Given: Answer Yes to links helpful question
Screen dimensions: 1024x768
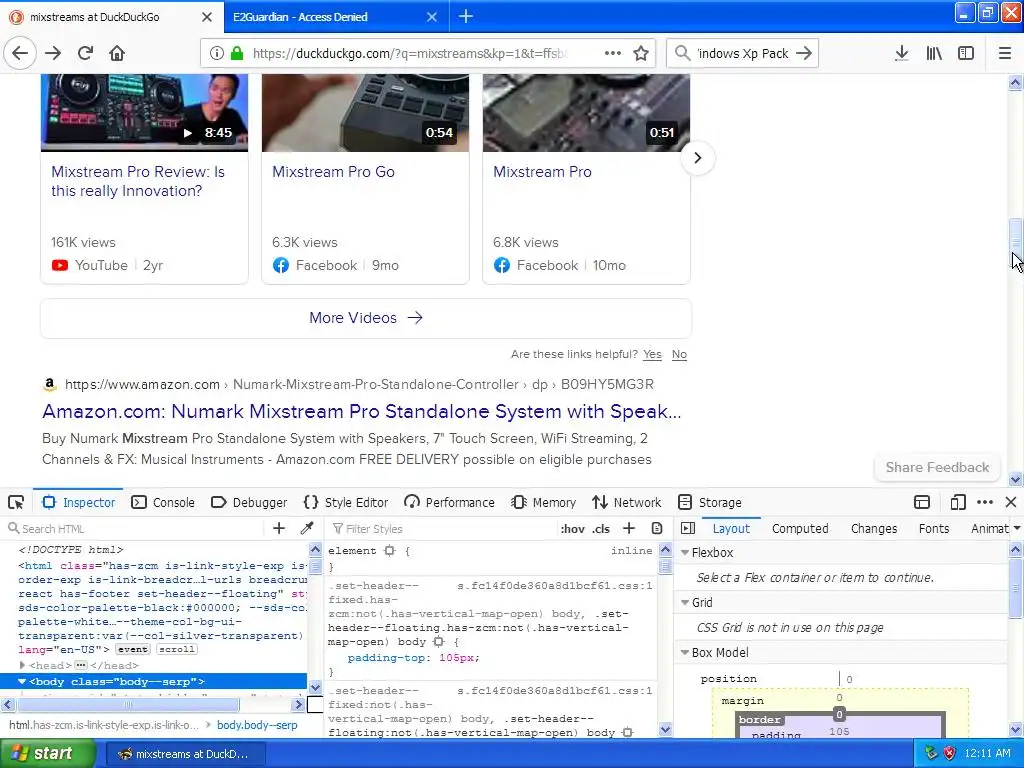Looking at the screenshot, I should [x=652, y=354].
